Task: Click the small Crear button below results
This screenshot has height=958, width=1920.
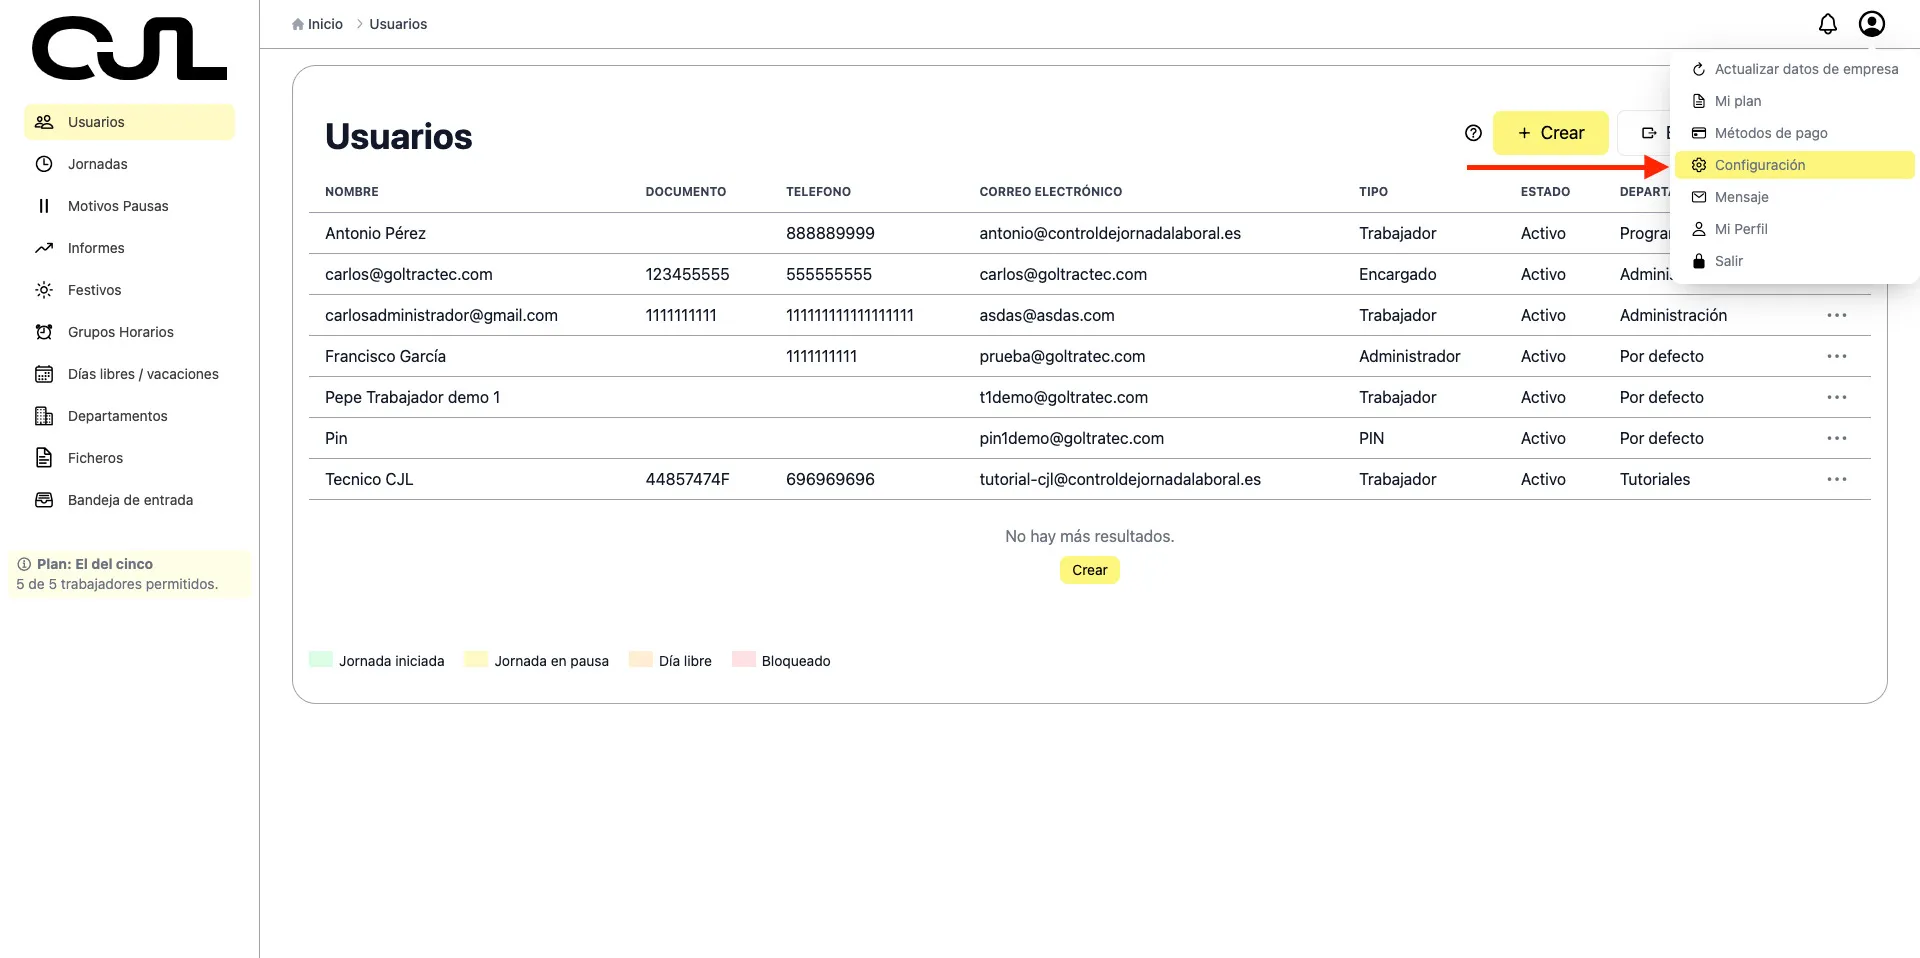Action: [1089, 570]
